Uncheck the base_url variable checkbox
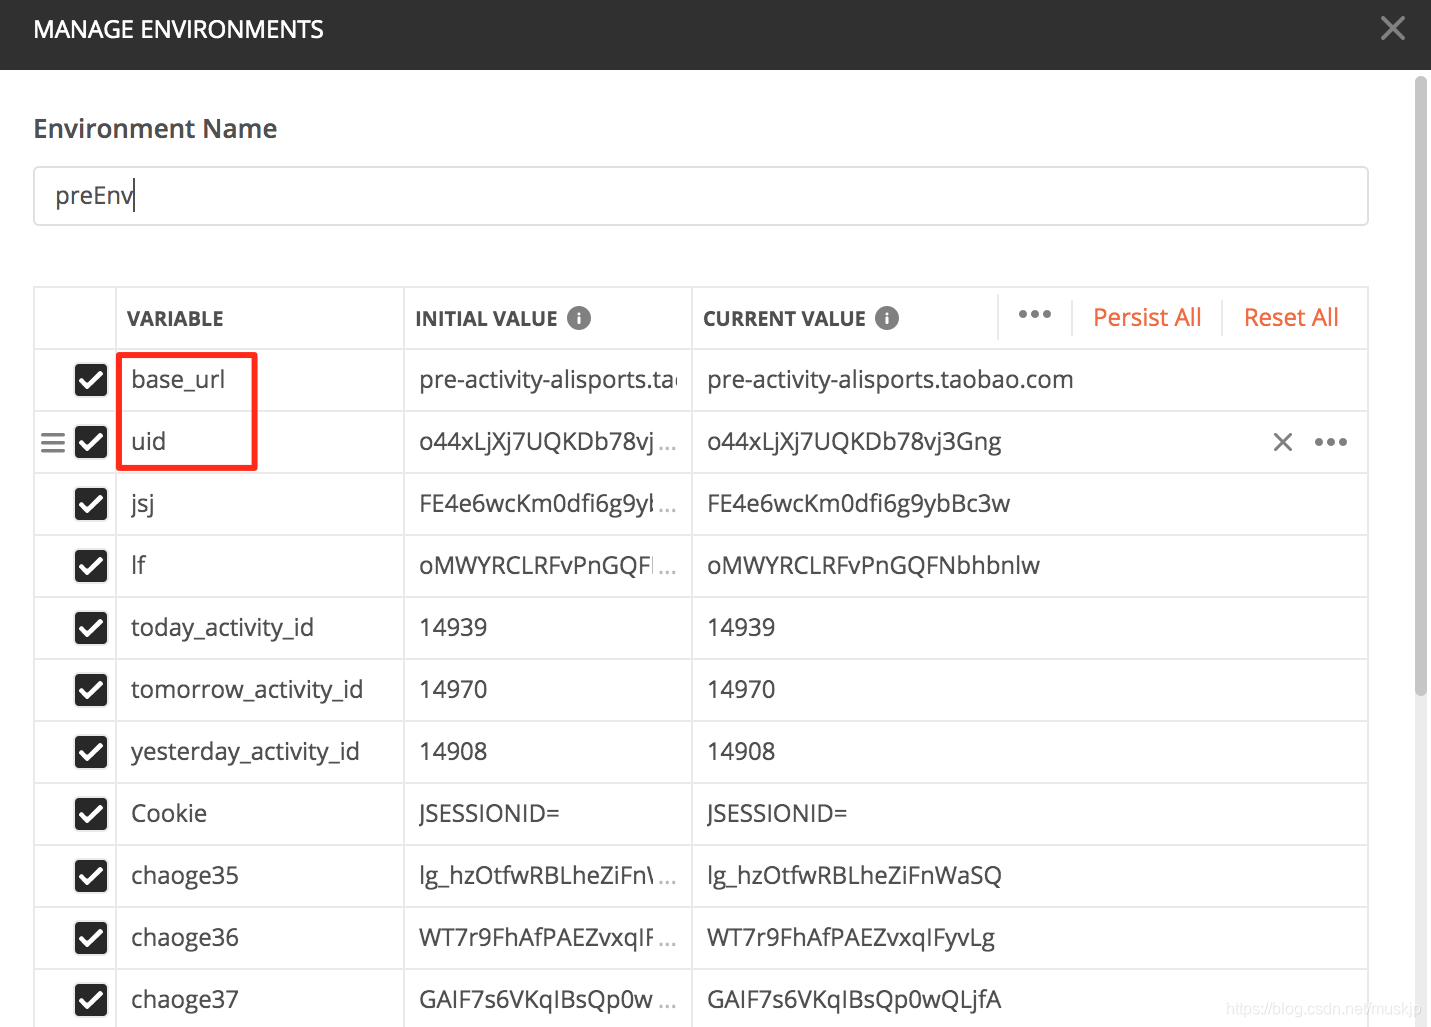This screenshot has height=1027, width=1431. coord(91,380)
